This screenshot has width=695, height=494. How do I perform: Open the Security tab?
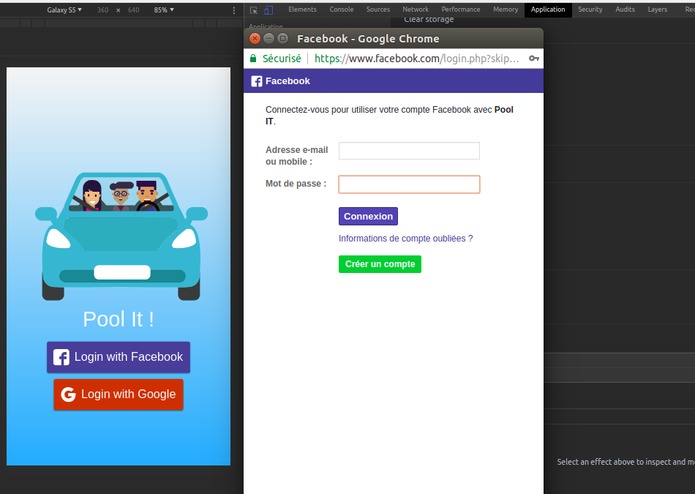click(x=590, y=9)
